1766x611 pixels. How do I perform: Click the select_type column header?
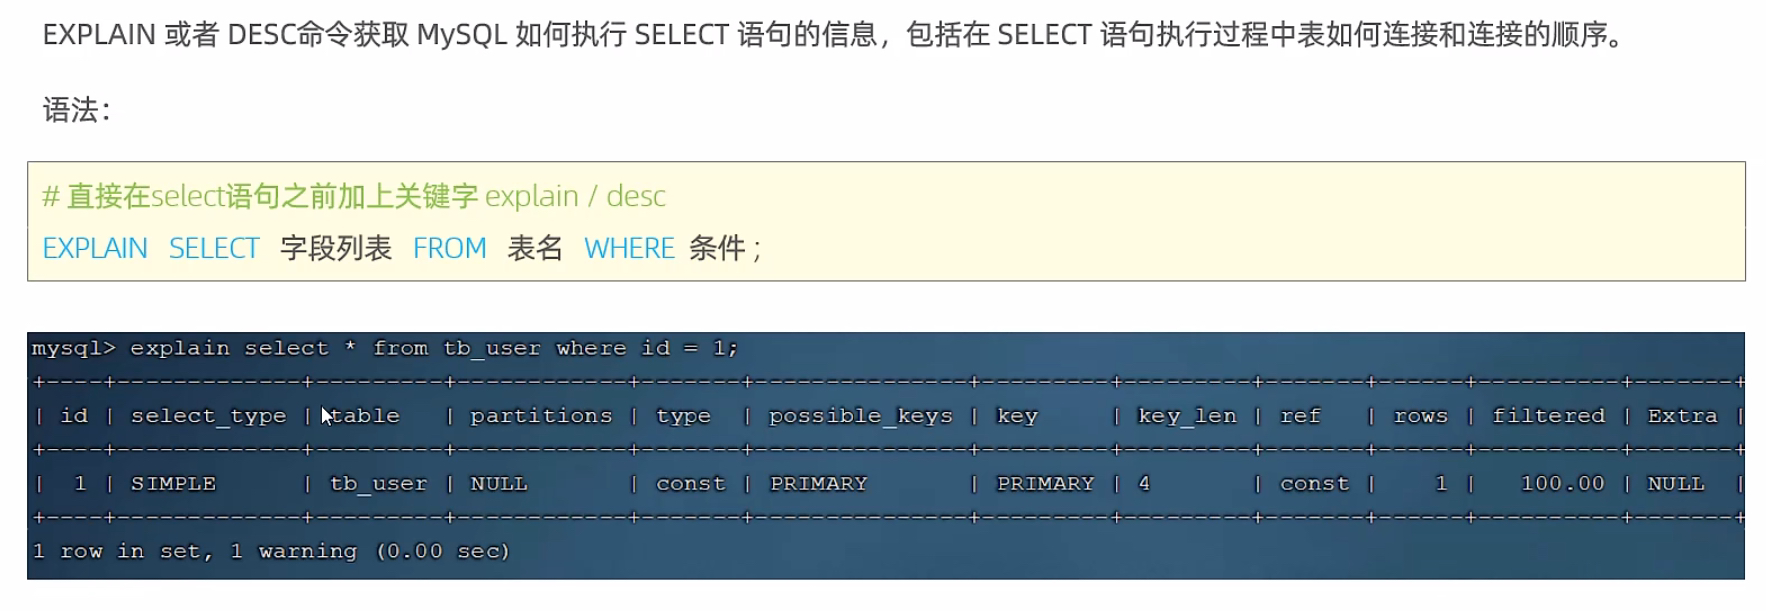click(208, 416)
